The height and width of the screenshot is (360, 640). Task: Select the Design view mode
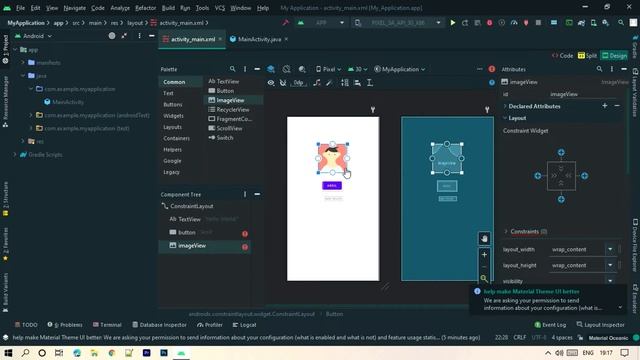[614, 56]
